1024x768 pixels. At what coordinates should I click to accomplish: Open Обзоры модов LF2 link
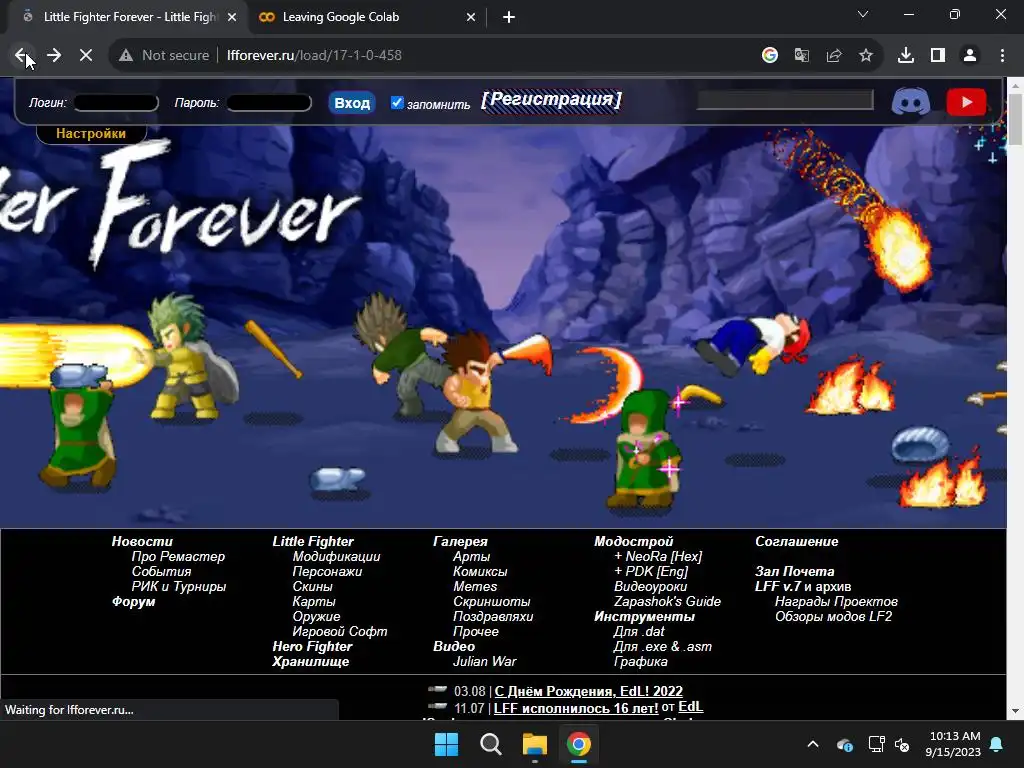pos(833,616)
